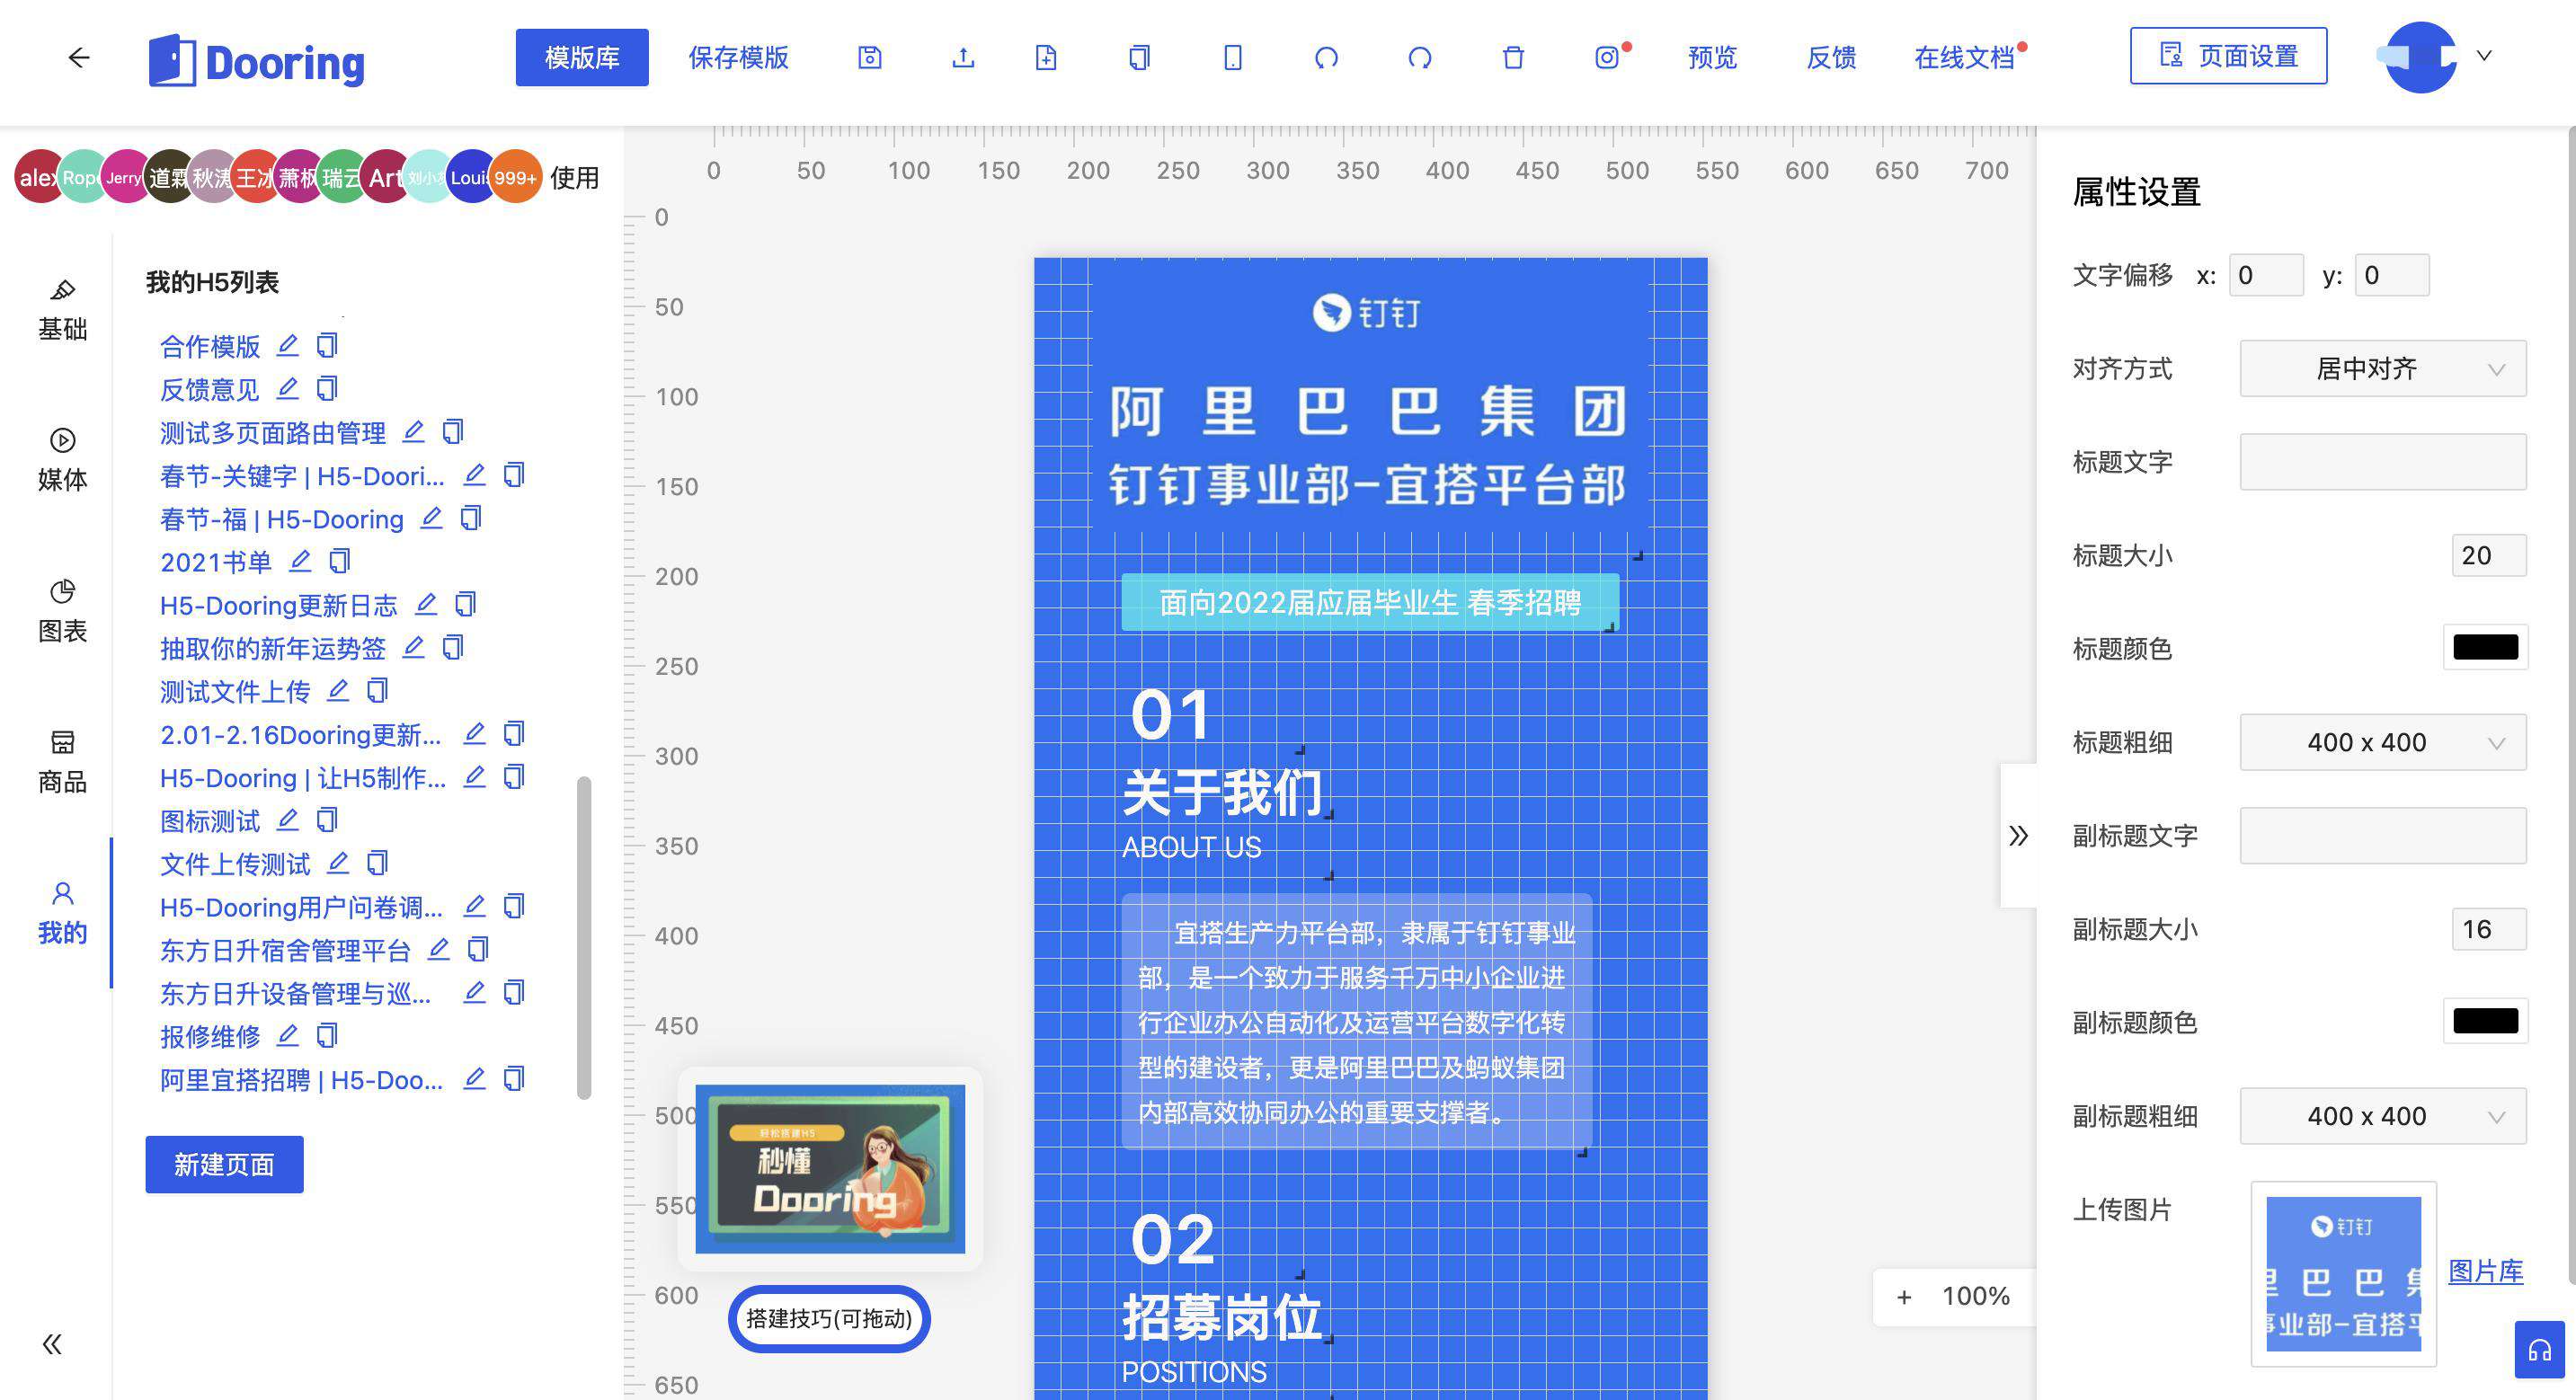The image size is (2576, 1400).
Task: Click copy icon for 2021书单
Action: pos(340,561)
